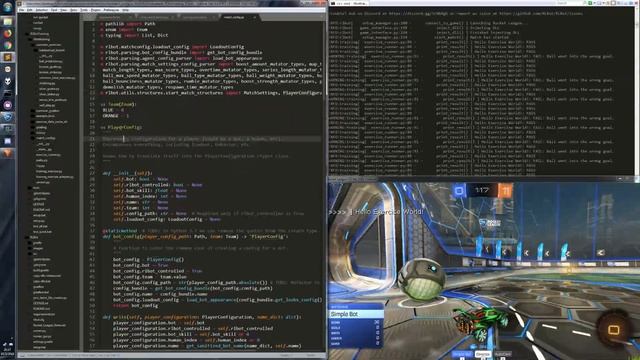The image size is (640, 360).
Task: Open the Tools menu
Action: pyautogui.click(x=84, y=10)
